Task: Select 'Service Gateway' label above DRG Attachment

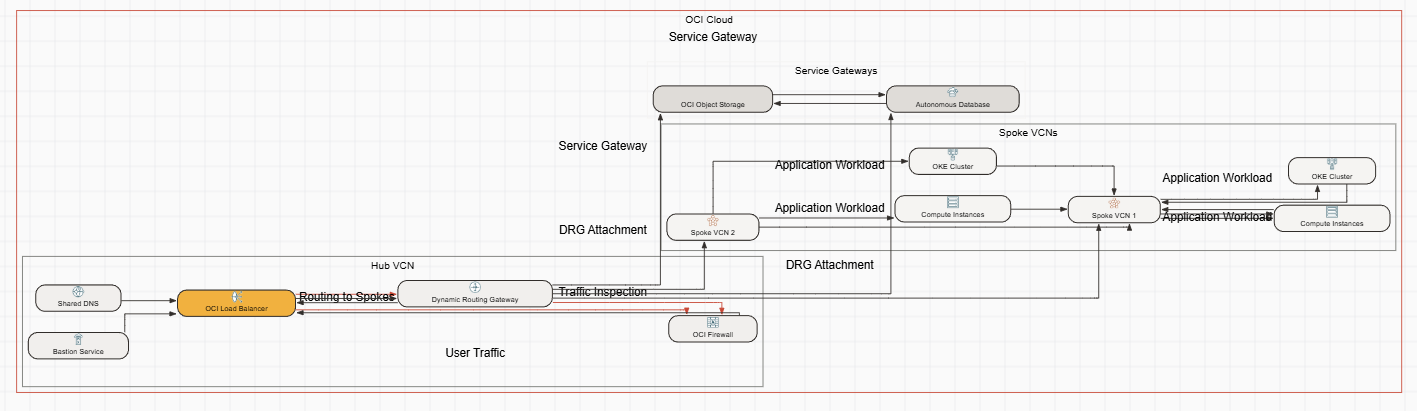Action: click(602, 146)
